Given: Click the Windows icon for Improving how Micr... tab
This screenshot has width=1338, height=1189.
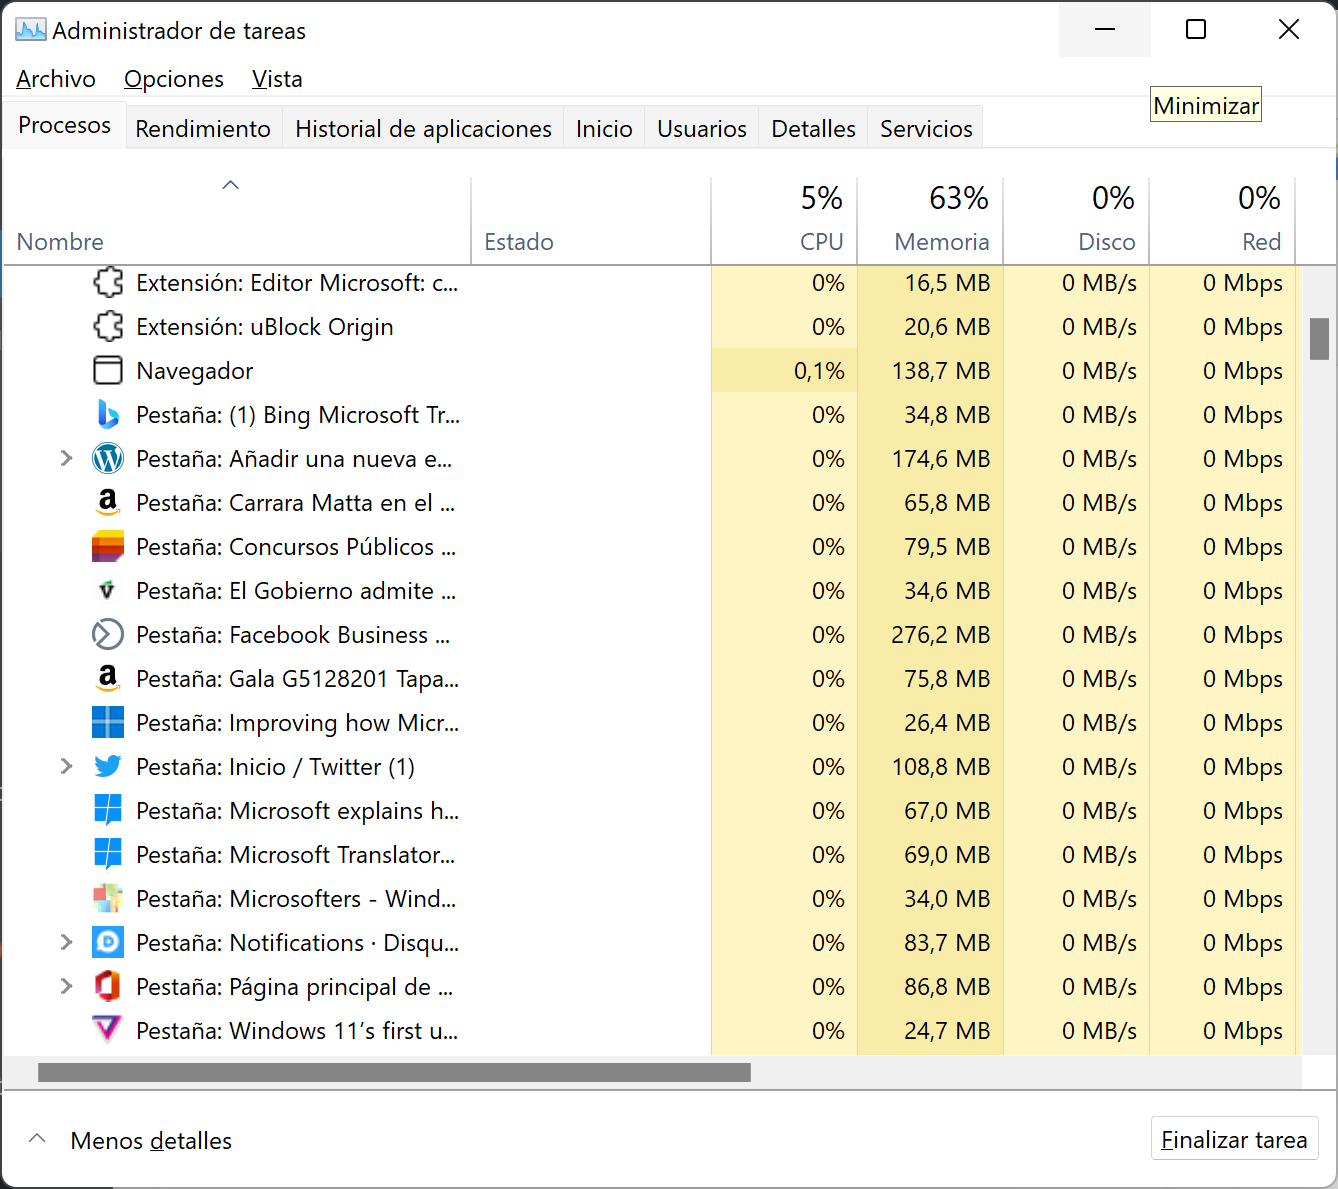Looking at the screenshot, I should (108, 723).
